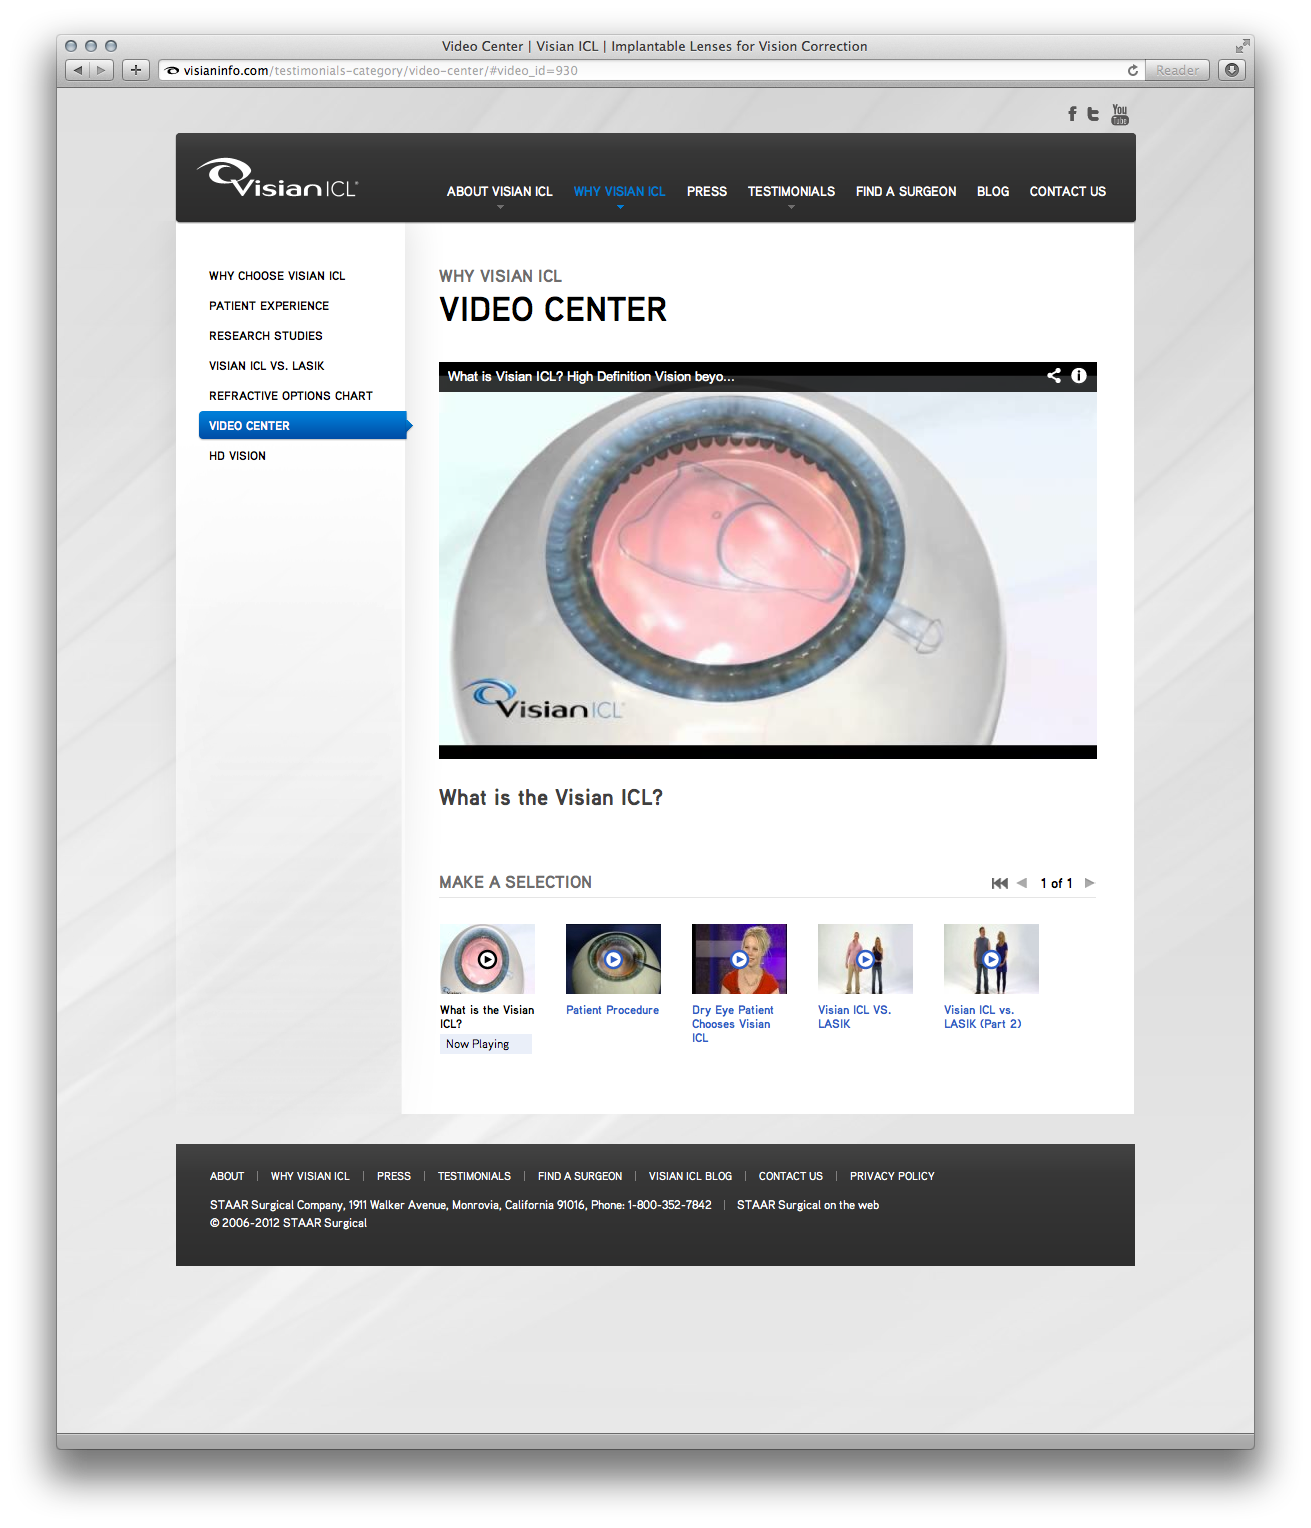
Task: Open the Twitter social icon
Action: 1093,114
